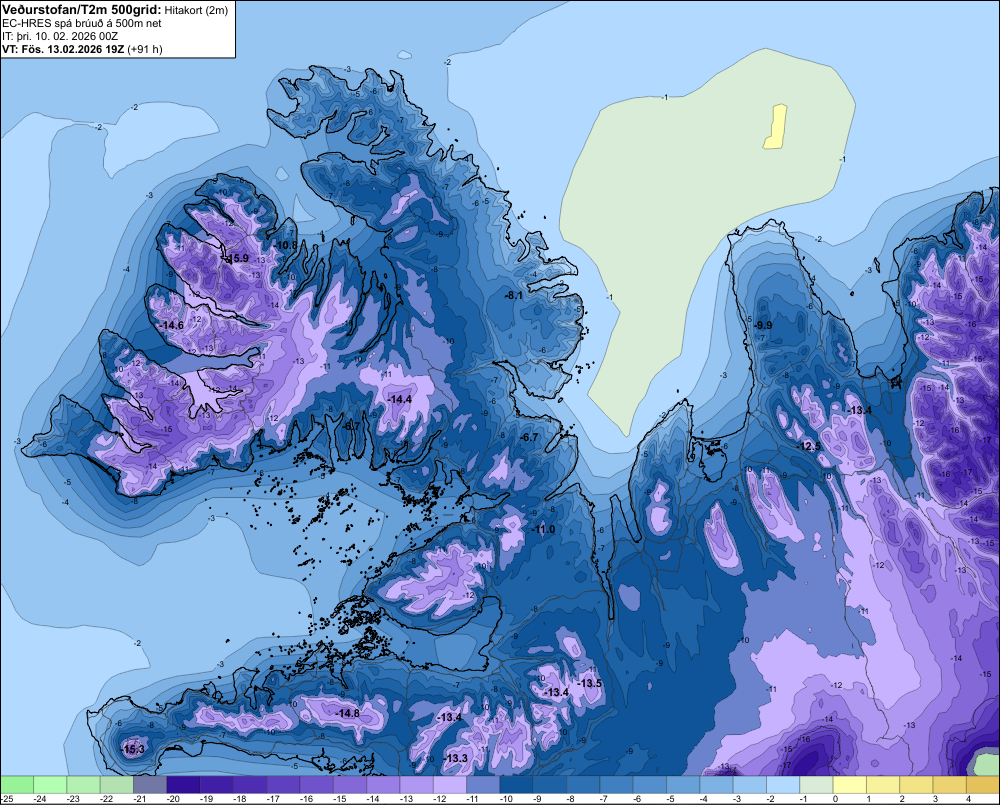This screenshot has width=1000, height=805.
Task: Click the header title 'Veðurstofan/T2m 500grid:'
Action: pyautogui.click(x=82, y=10)
